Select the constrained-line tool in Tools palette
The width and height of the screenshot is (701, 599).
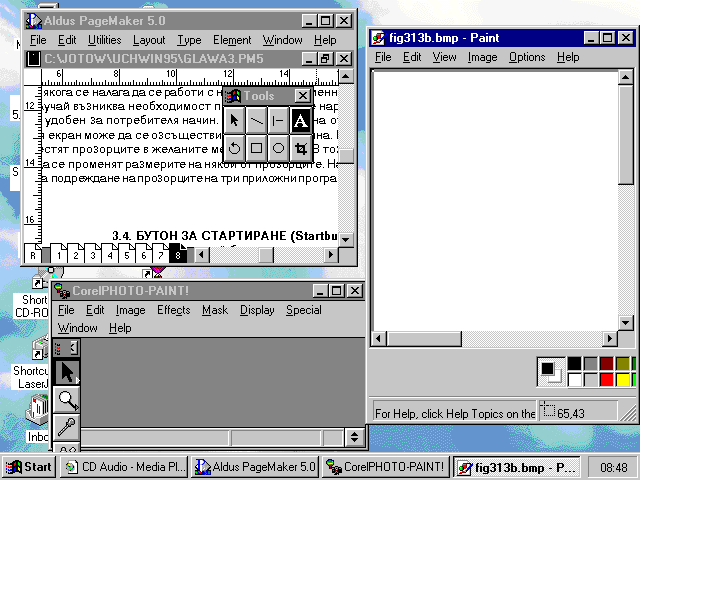tap(278, 120)
